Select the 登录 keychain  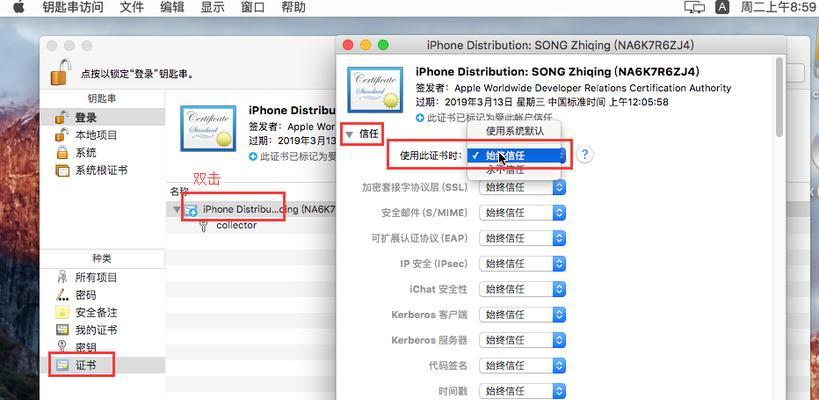click(102, 117)
